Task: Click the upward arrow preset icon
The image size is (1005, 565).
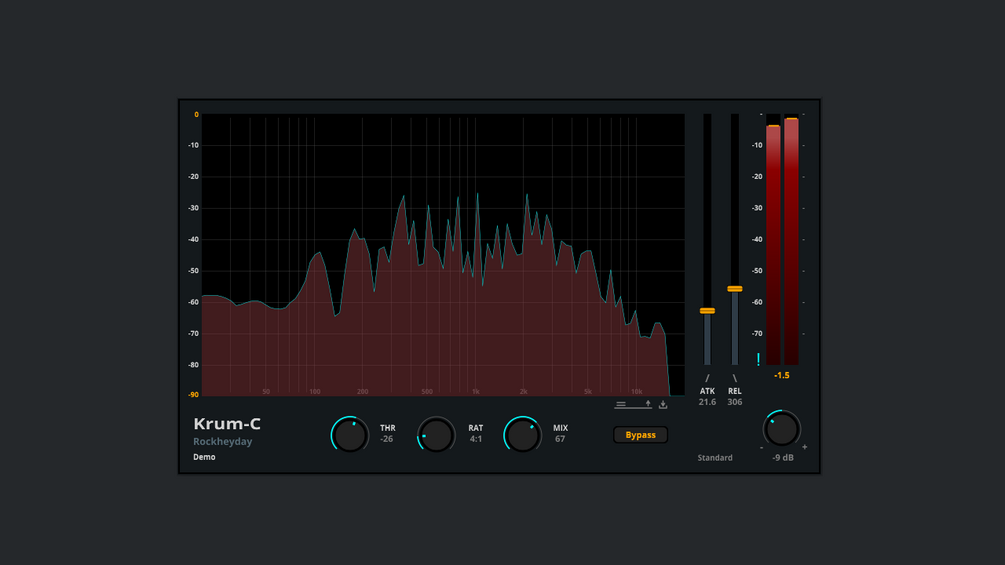Action: coord(648,404)
